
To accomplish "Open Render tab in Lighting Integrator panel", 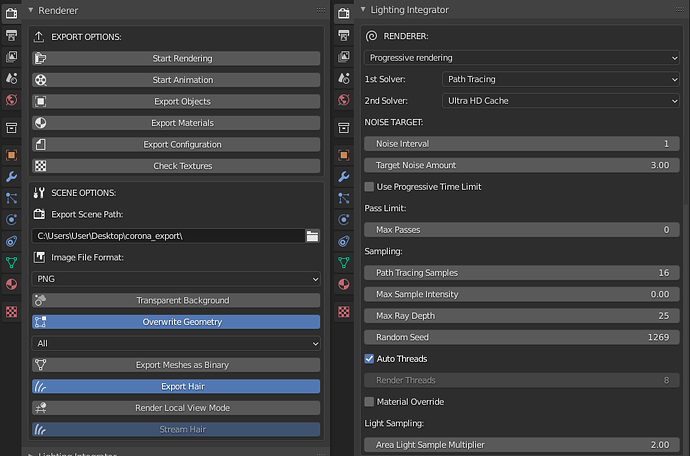I will 344,13.
